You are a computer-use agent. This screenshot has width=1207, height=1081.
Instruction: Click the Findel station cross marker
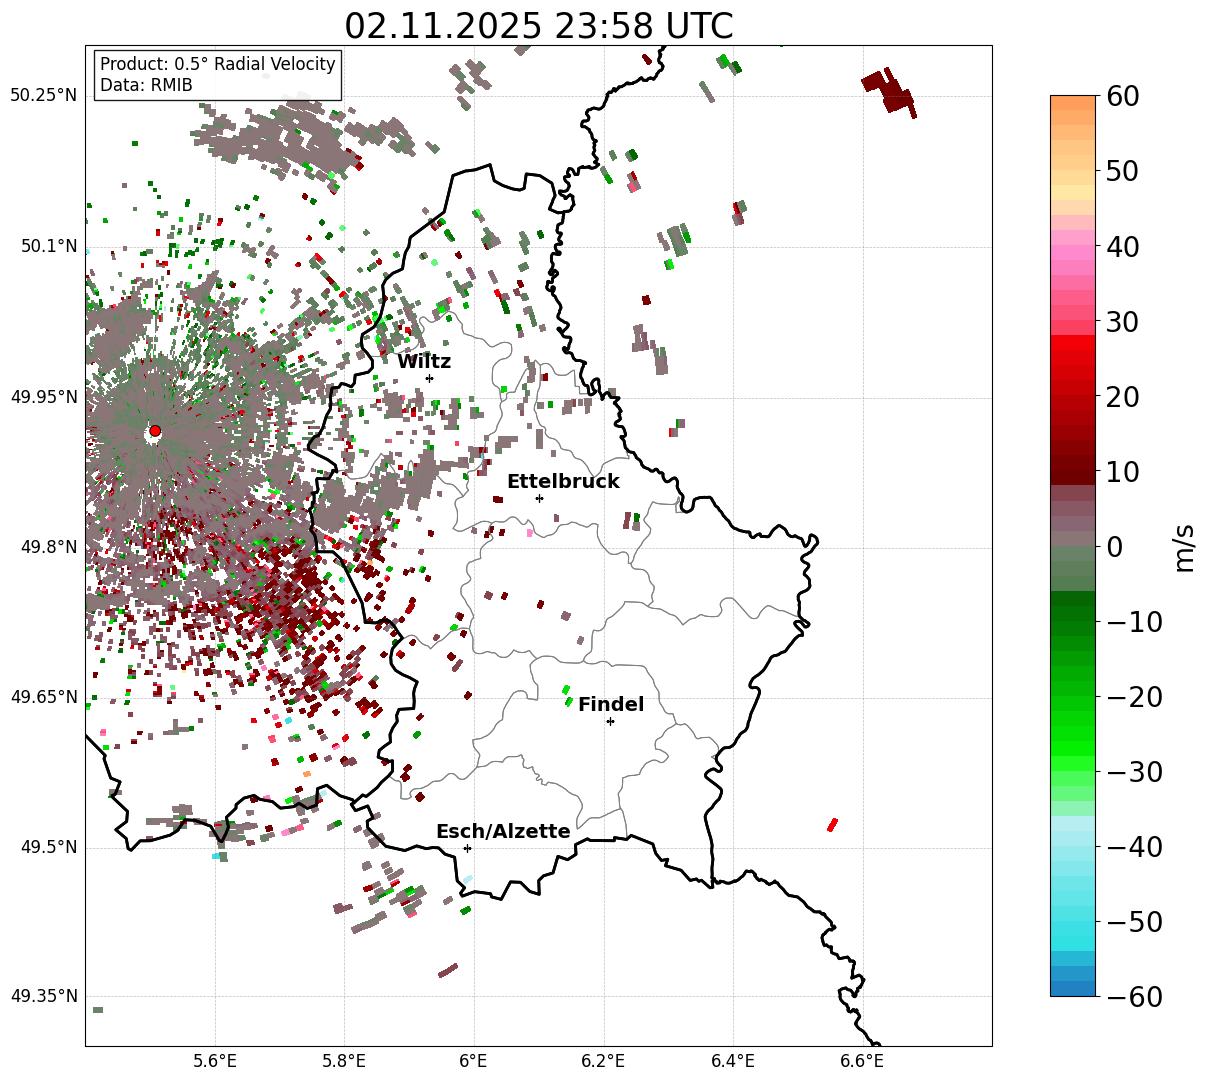point(610,721)
